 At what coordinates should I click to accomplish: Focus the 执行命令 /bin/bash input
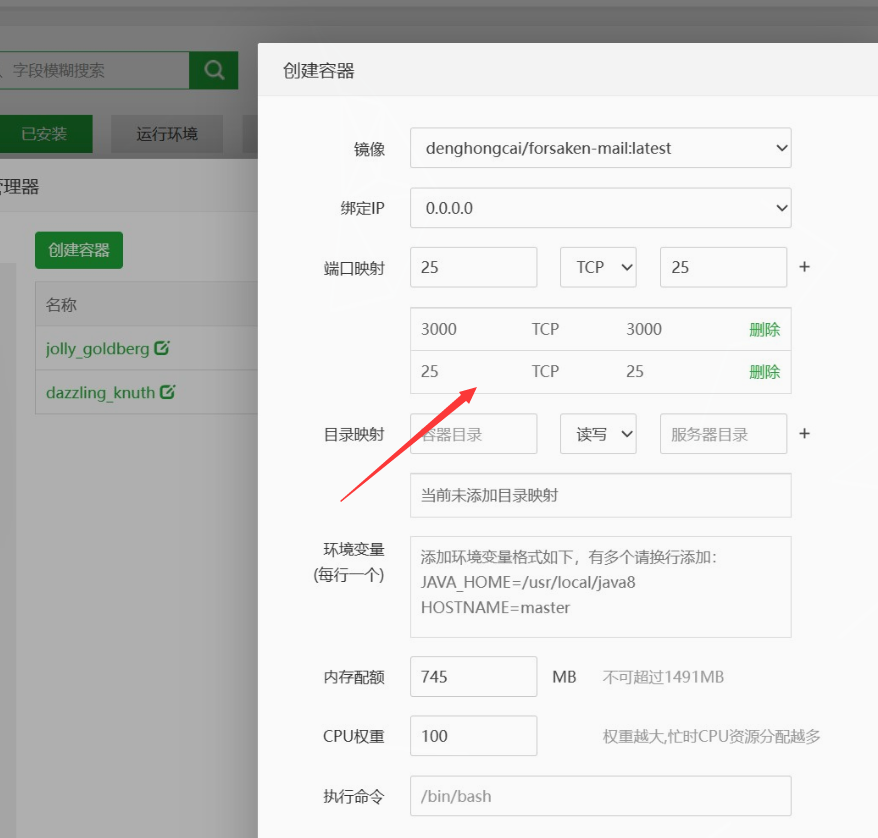point(600,796)
